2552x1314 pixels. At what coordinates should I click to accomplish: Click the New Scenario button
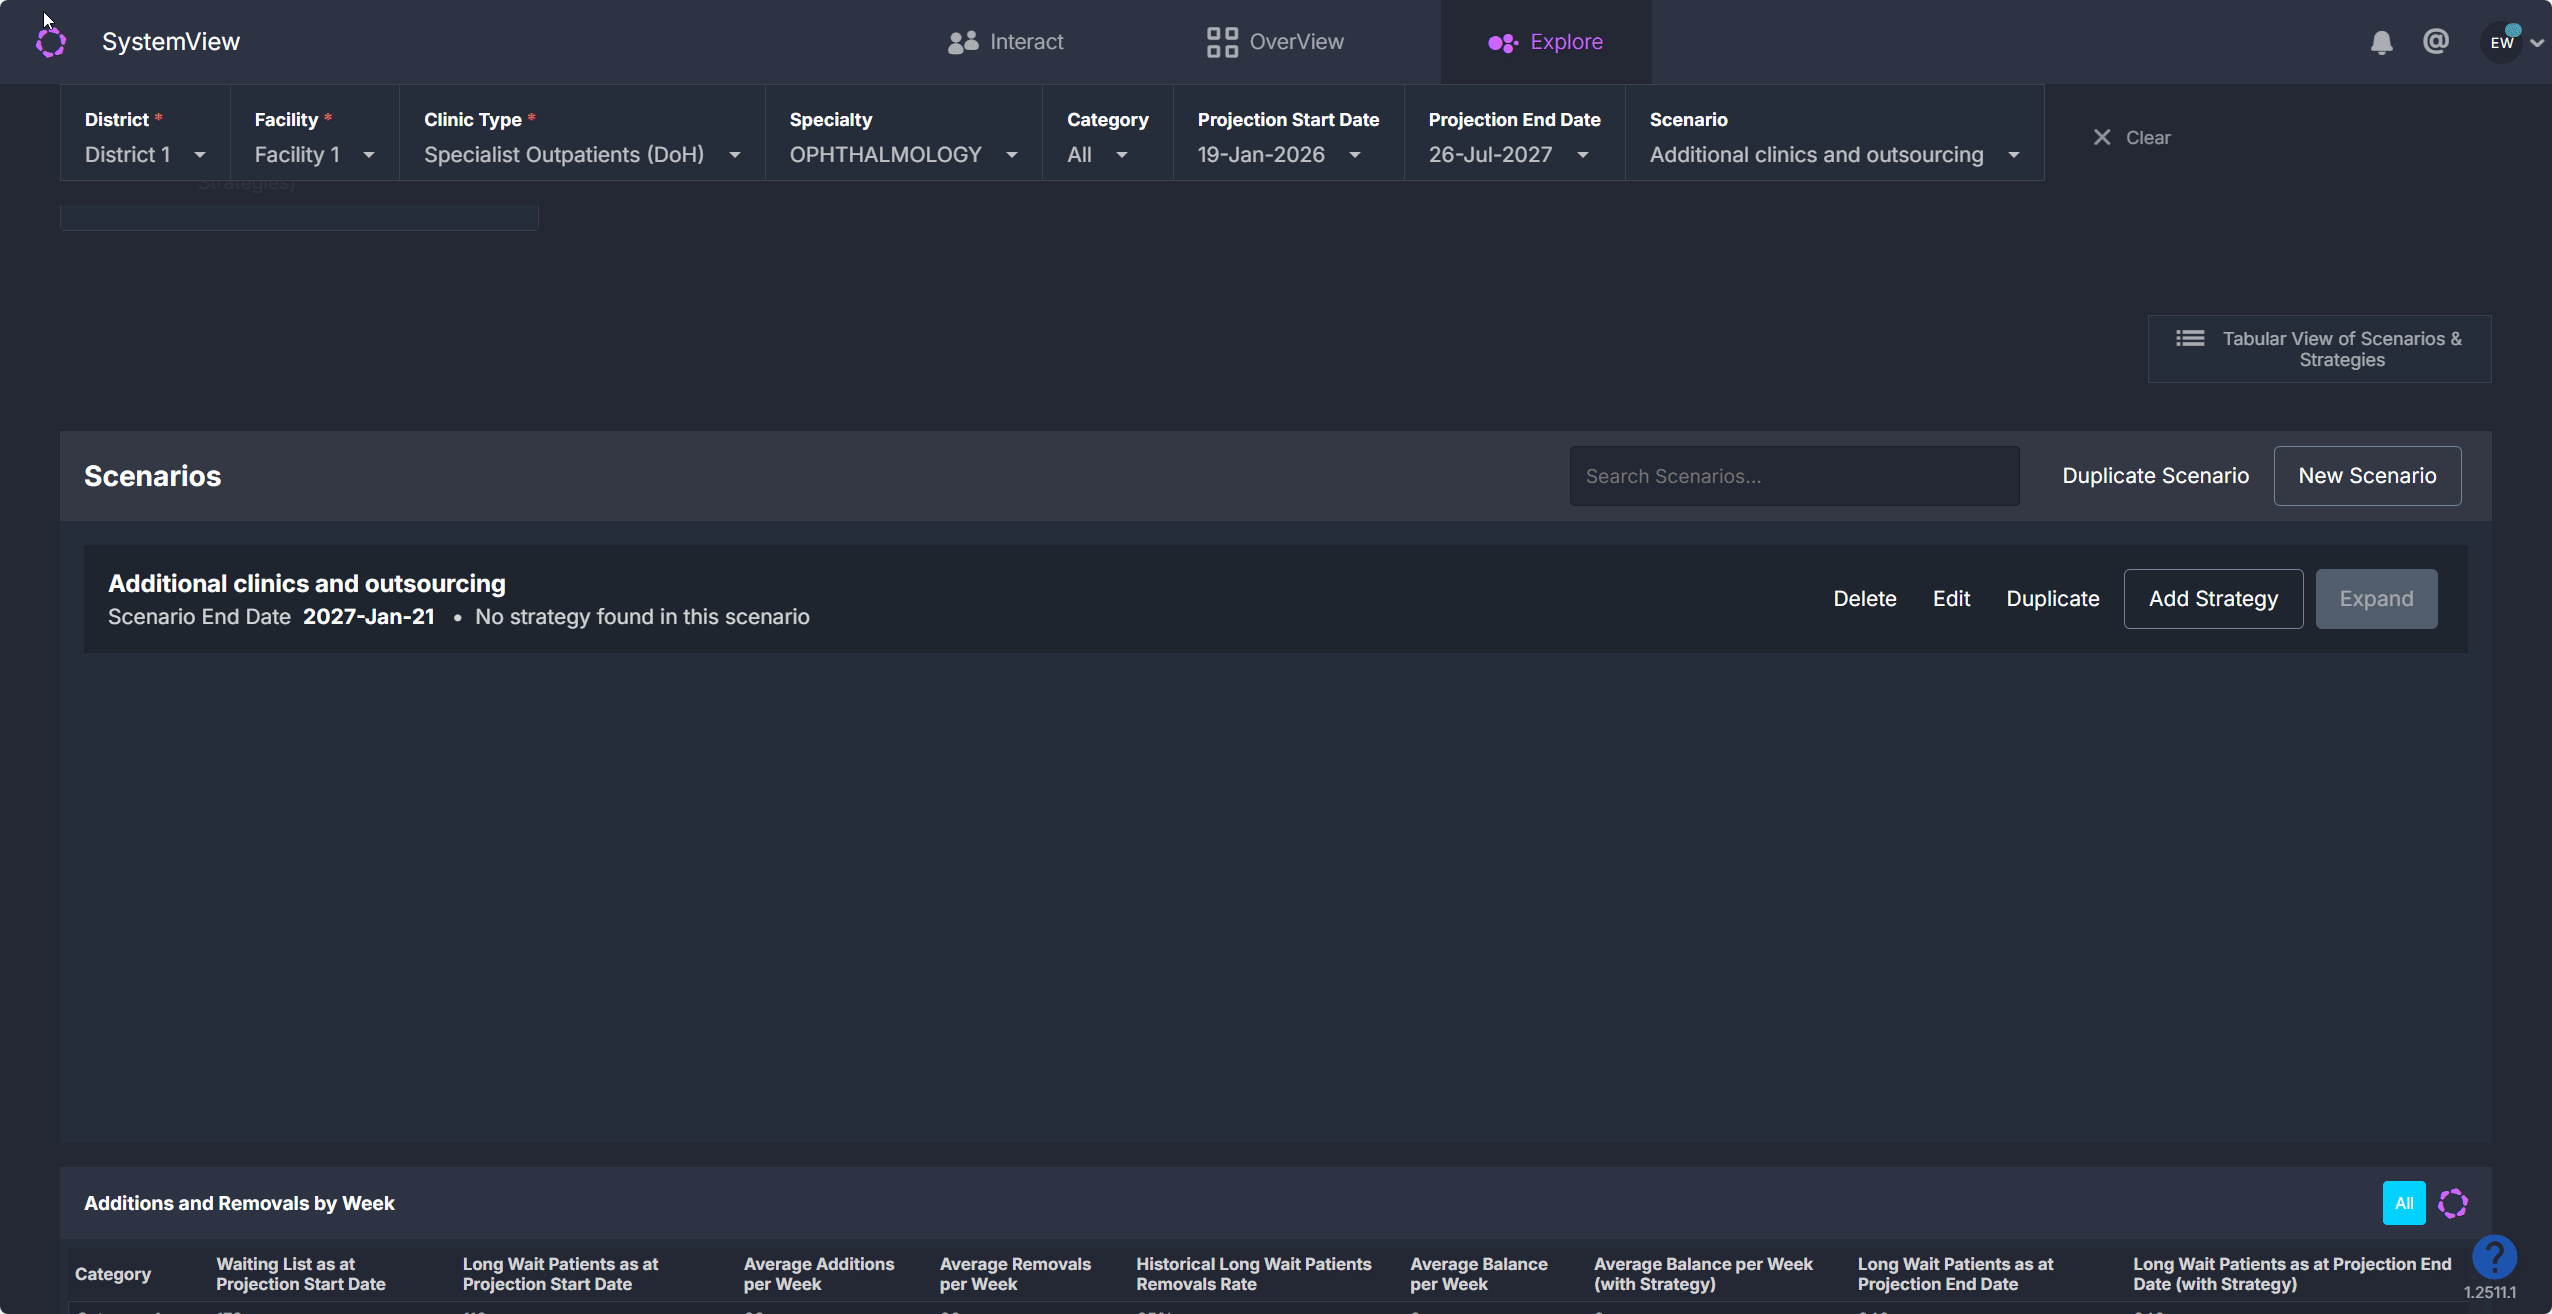click(2367, 476)
